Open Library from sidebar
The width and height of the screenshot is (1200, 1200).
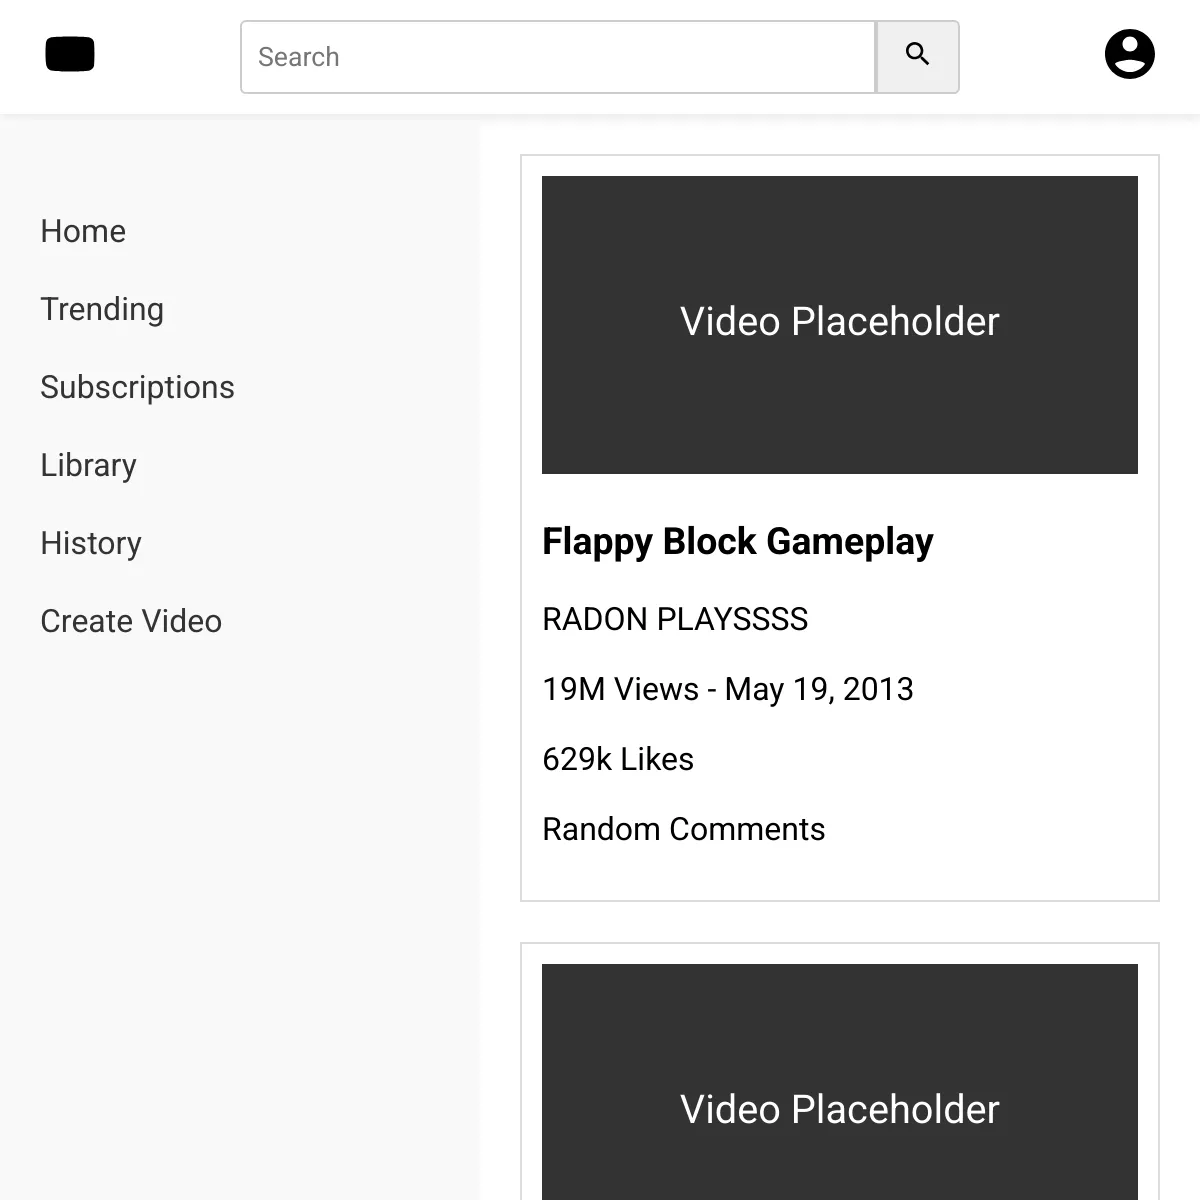(x=88, y=465)
